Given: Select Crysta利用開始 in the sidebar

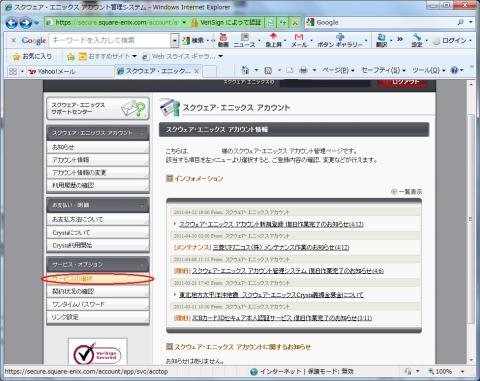Looking at the screenshot, I should (98, 245).
